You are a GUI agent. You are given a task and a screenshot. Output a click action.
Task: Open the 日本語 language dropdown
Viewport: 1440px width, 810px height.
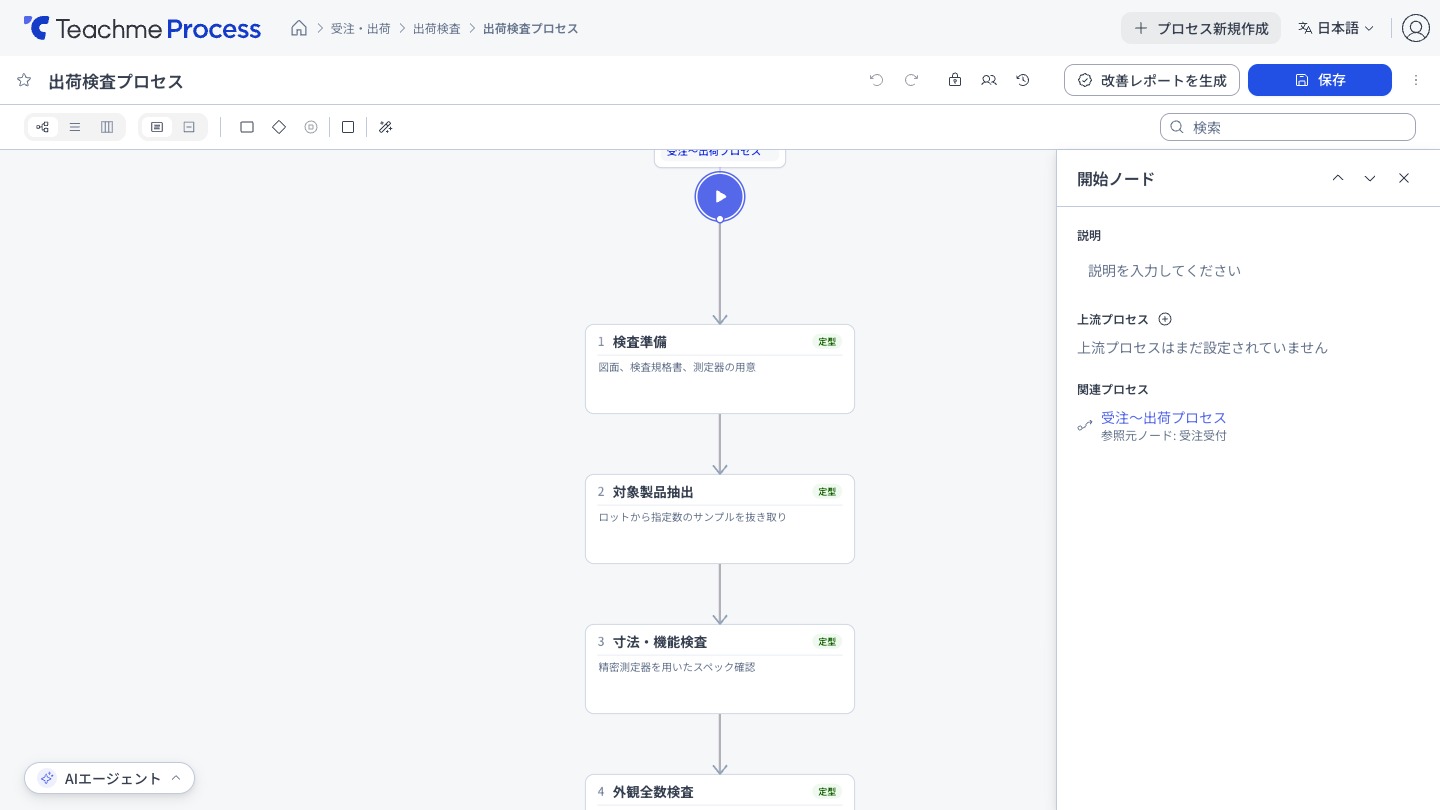1336,28
